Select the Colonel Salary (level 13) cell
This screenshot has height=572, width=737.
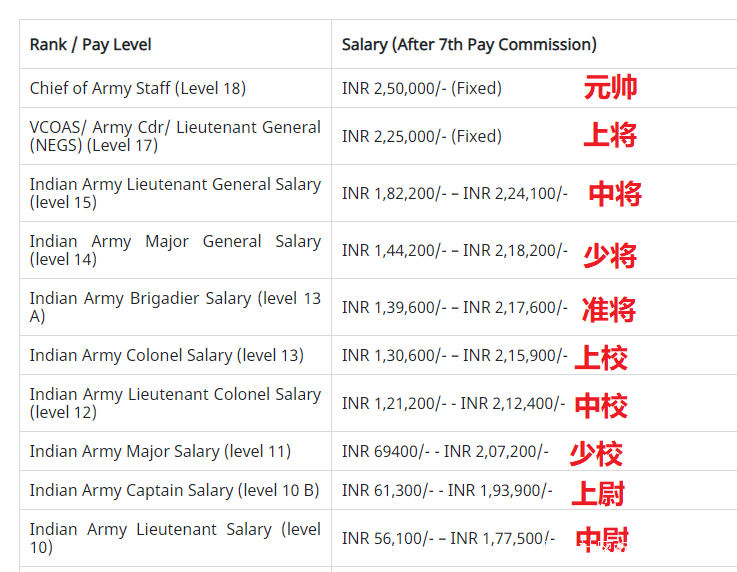click(167, 355)
